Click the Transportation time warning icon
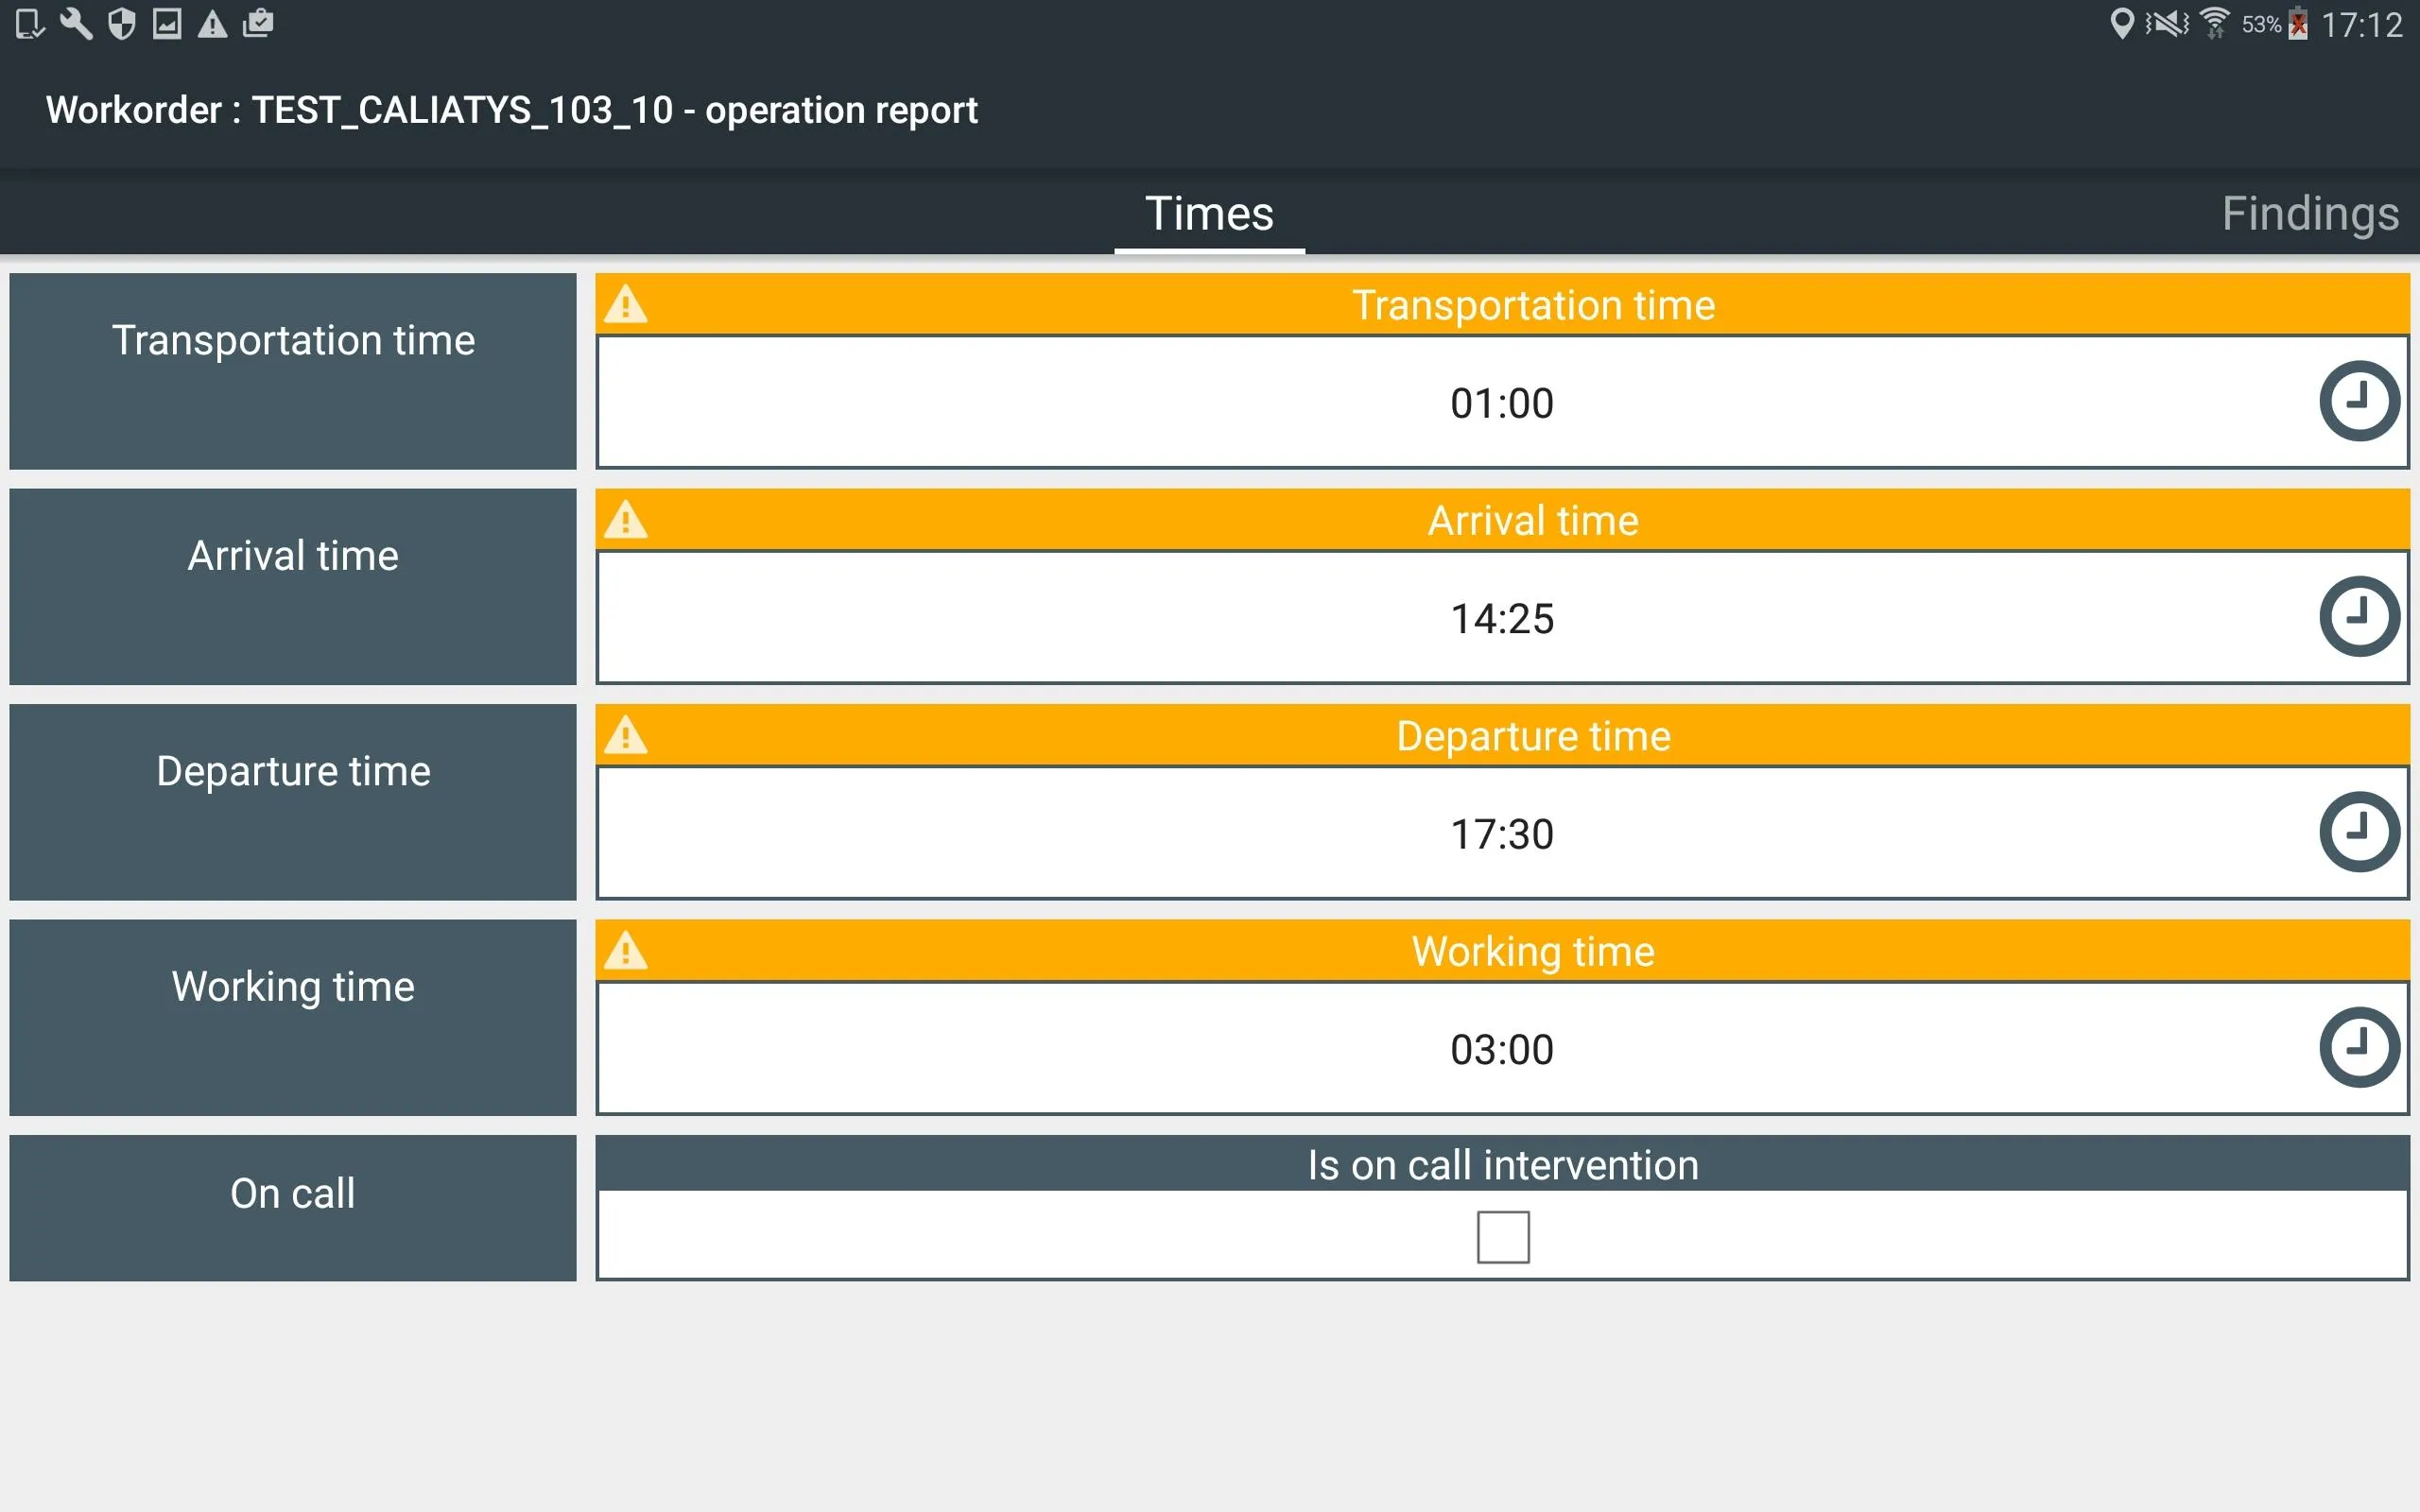The height and width of the screenshot is (1512, 2420). [629, 306]
